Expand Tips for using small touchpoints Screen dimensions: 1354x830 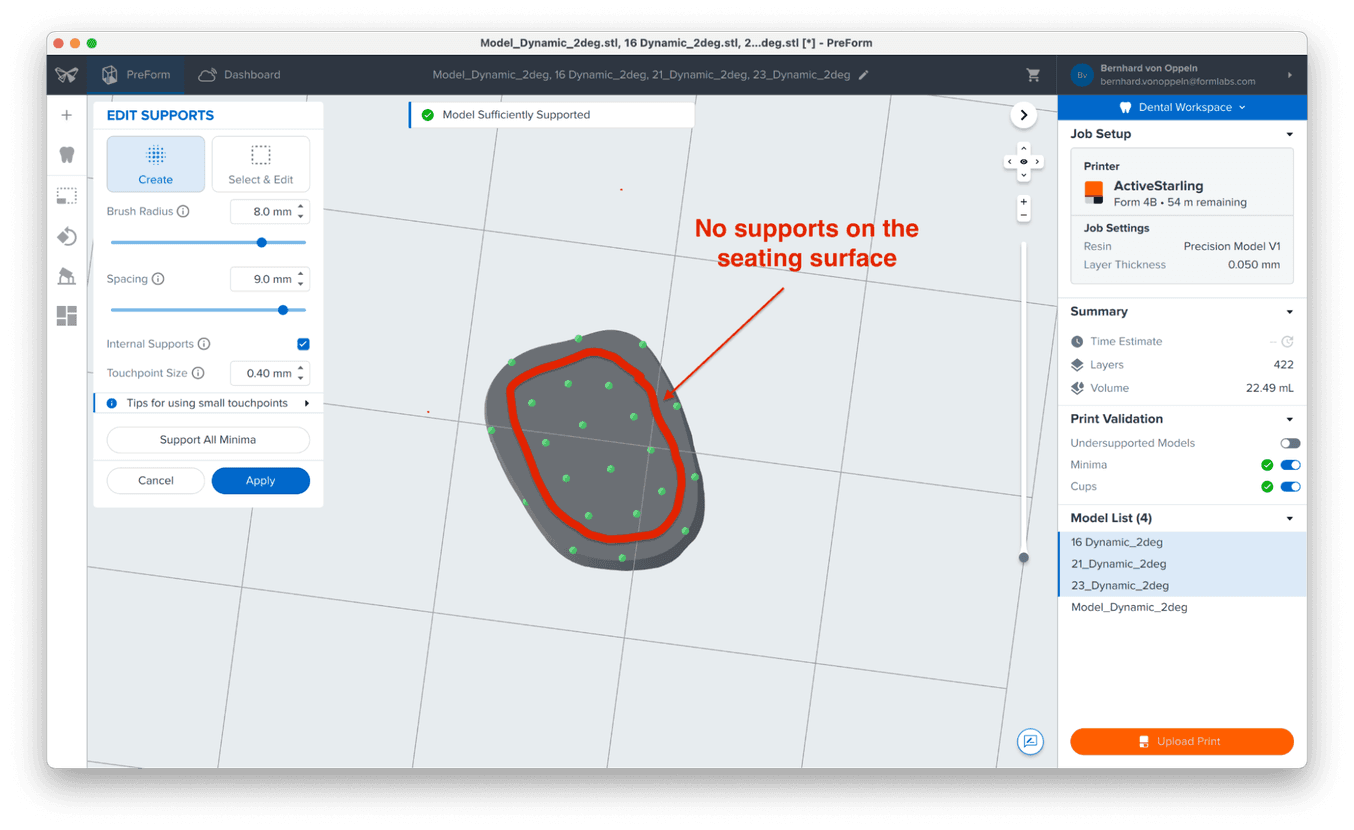[x=209, y=403]
